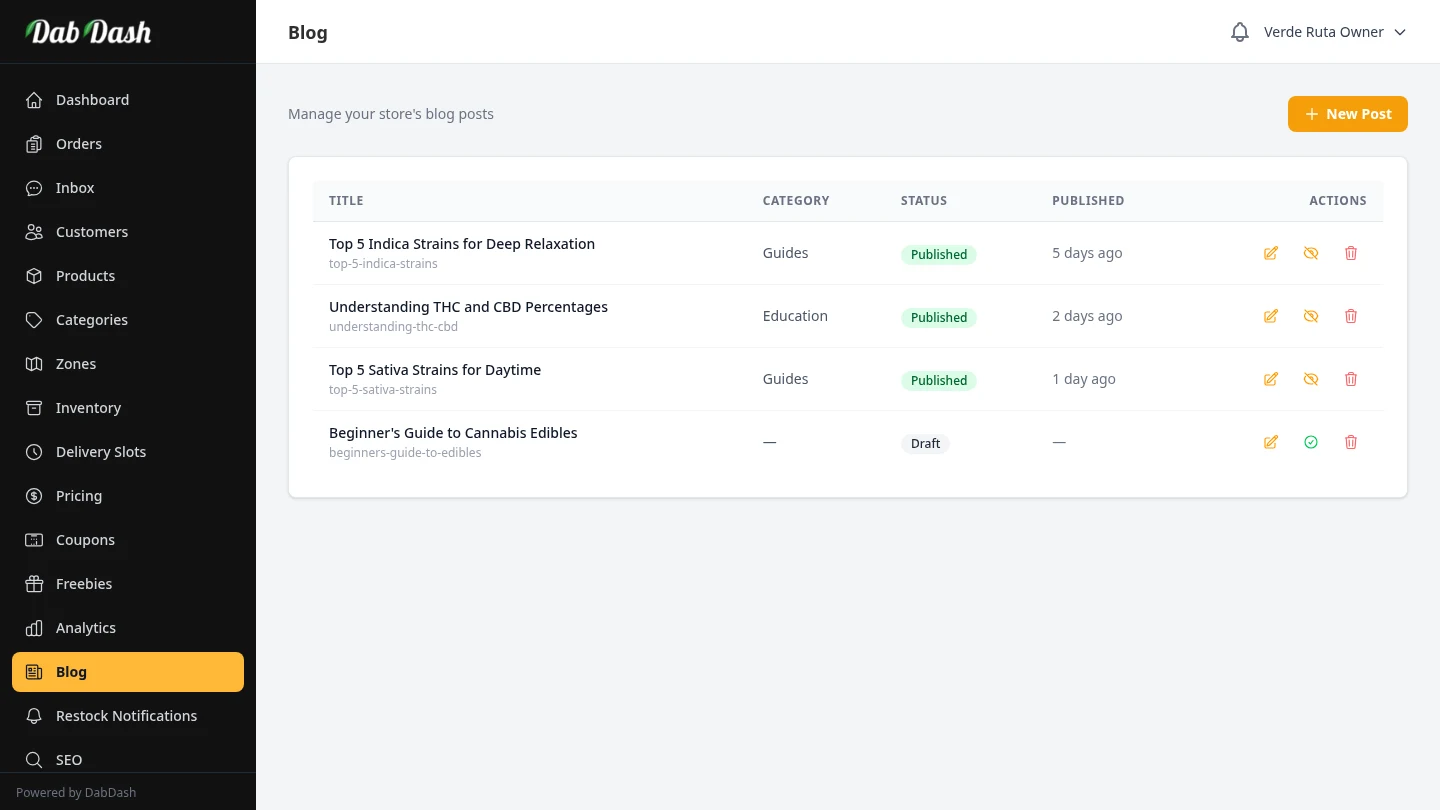Create a new blog post

coord(1347,114)
